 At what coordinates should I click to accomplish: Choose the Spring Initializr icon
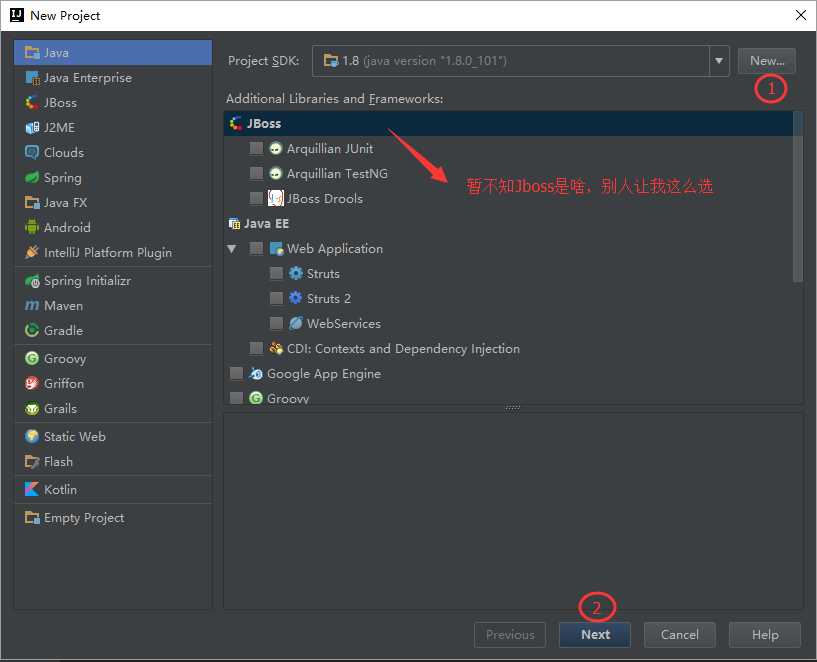pos(32,281)
